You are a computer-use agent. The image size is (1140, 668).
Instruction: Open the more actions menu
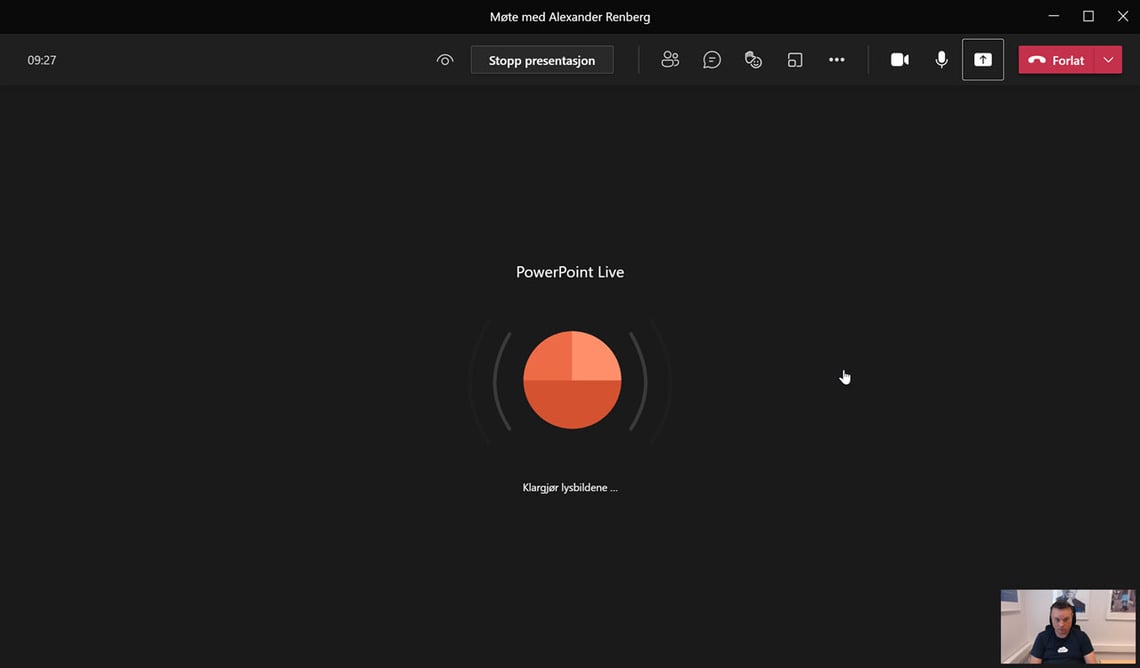click(x=837, y=59)
